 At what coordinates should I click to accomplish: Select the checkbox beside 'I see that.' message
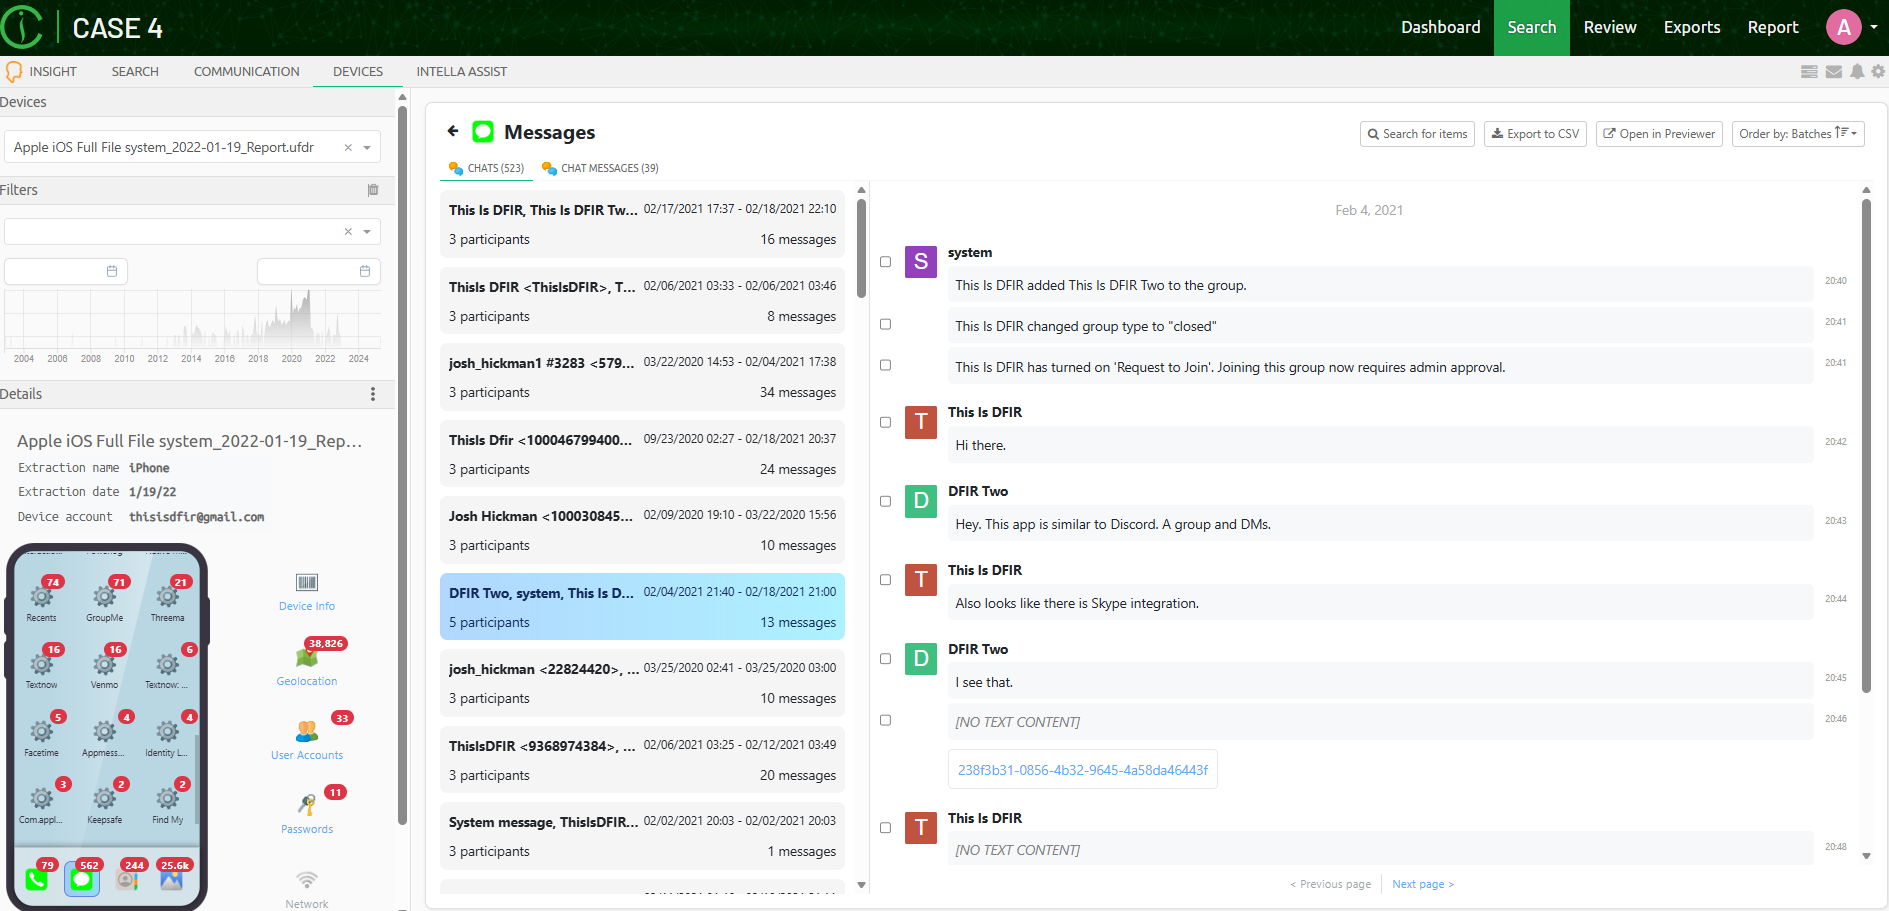(885, 659)
